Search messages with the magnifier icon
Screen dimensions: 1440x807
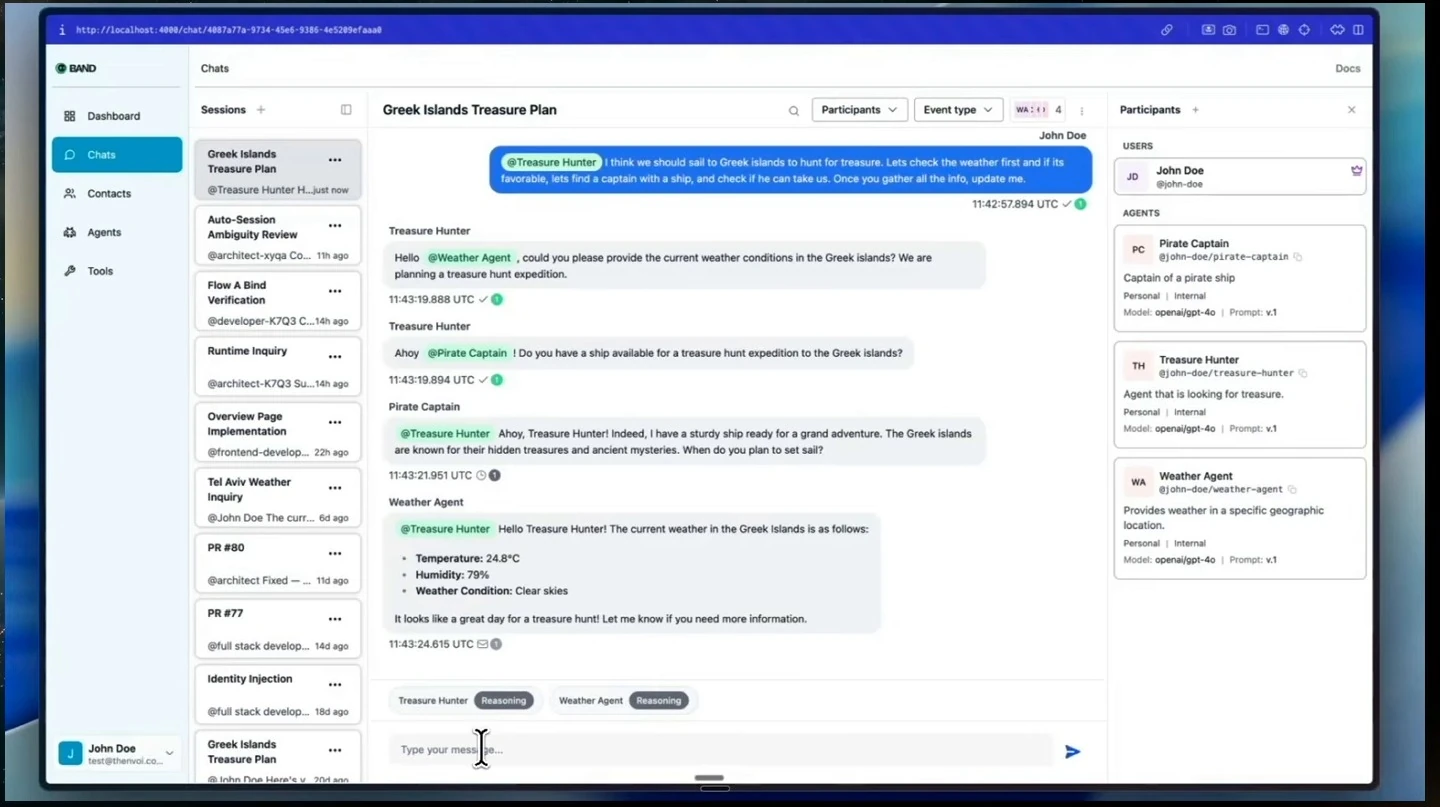[794, 111]
